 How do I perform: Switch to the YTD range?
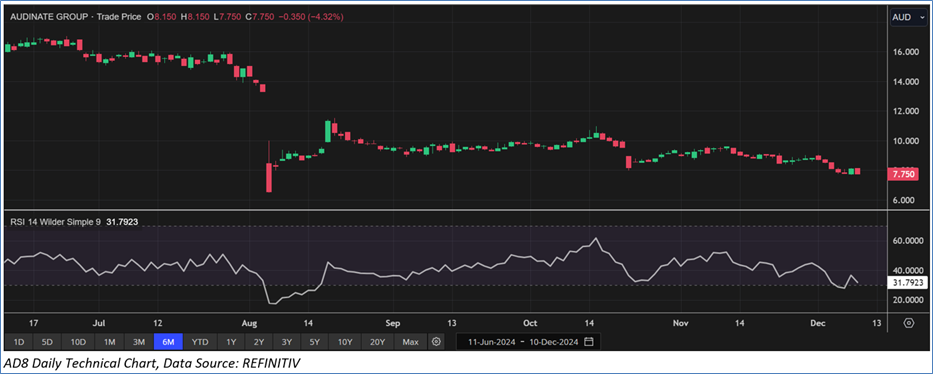coord(201,342)
